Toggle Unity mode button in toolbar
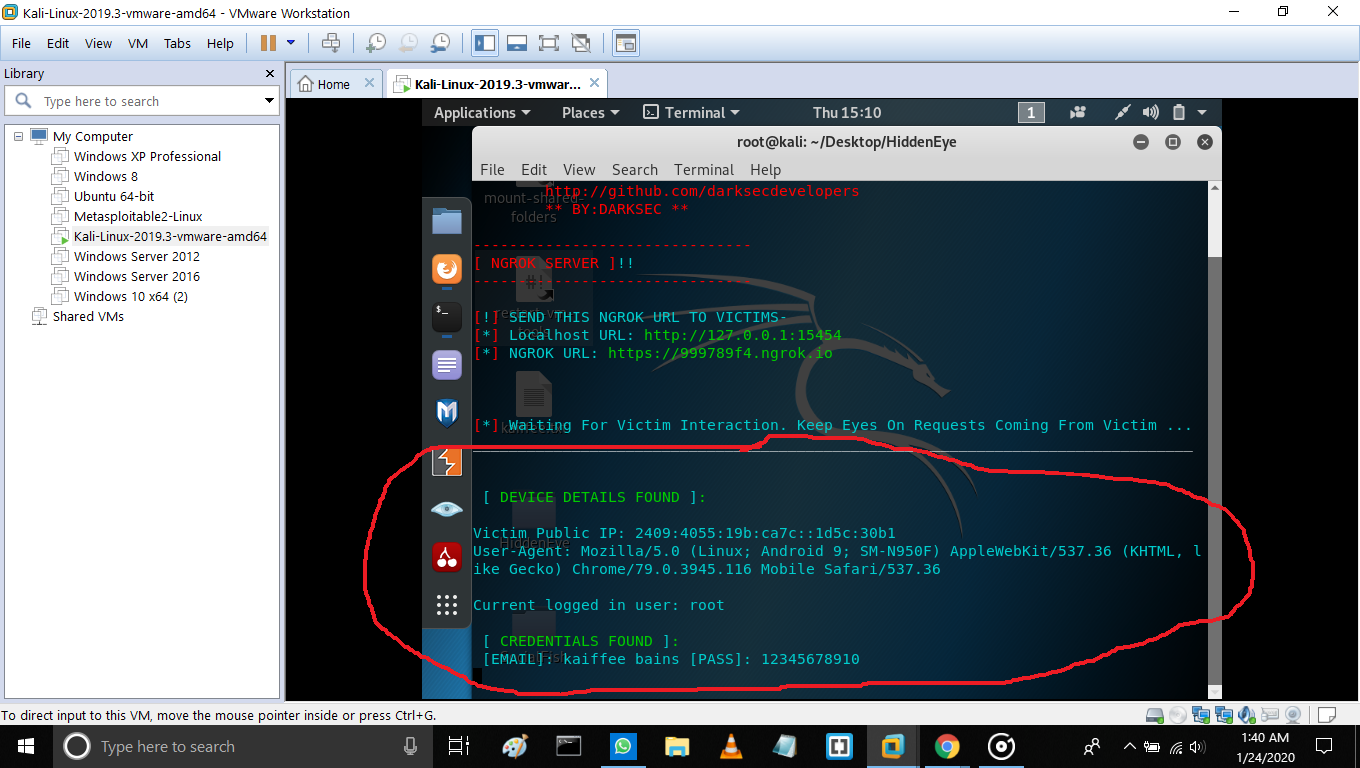1360x768 pixels. pos(580,43)
